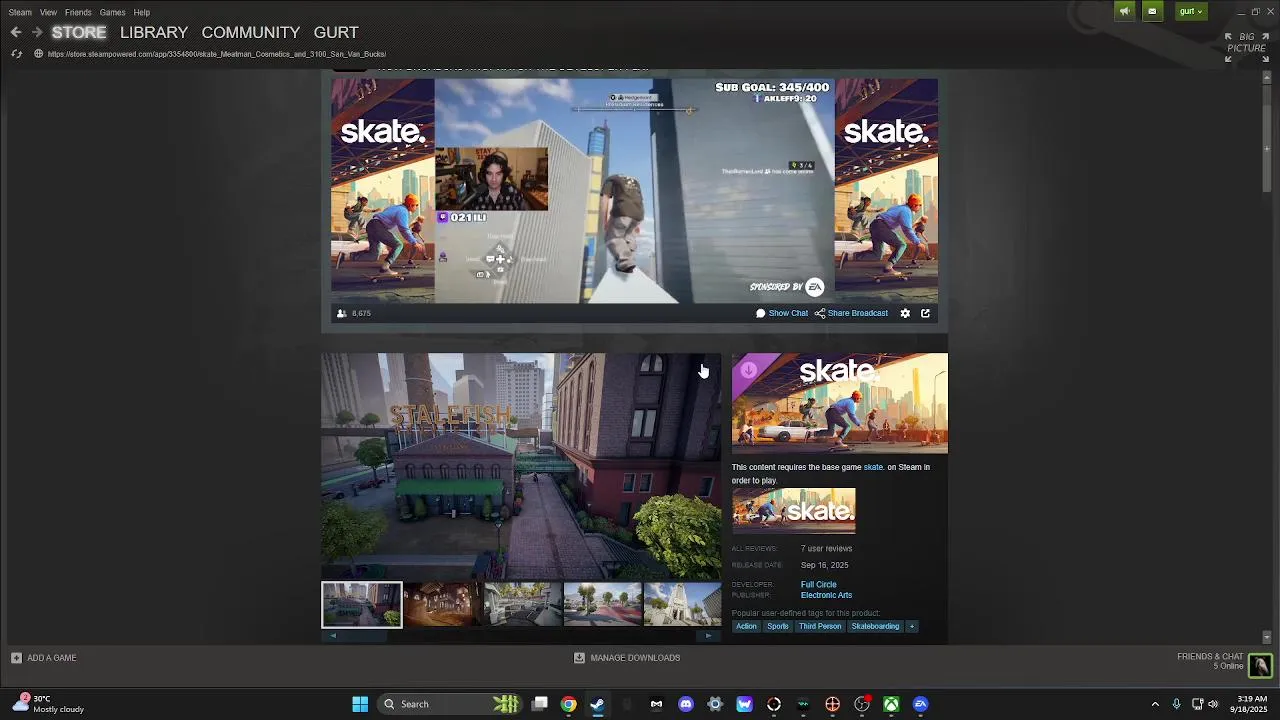Click ADD A GAME
The width and height of the screenshot is (1280, 720).
(44, 658)
